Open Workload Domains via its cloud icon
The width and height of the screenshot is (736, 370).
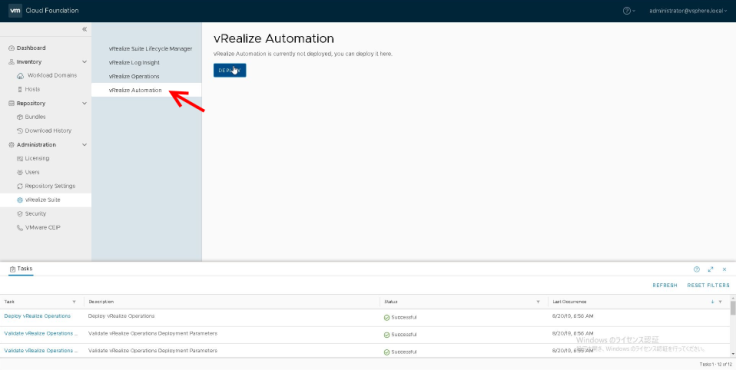pyautogui.click(x=20, y=76)
